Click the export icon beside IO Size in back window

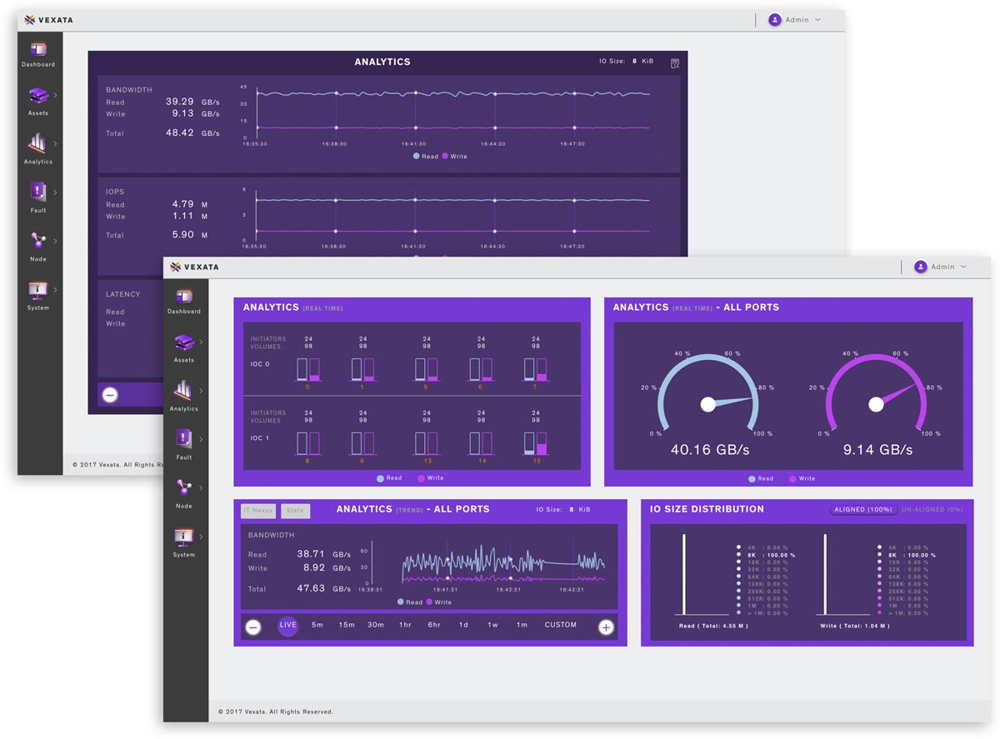[675, 63]
